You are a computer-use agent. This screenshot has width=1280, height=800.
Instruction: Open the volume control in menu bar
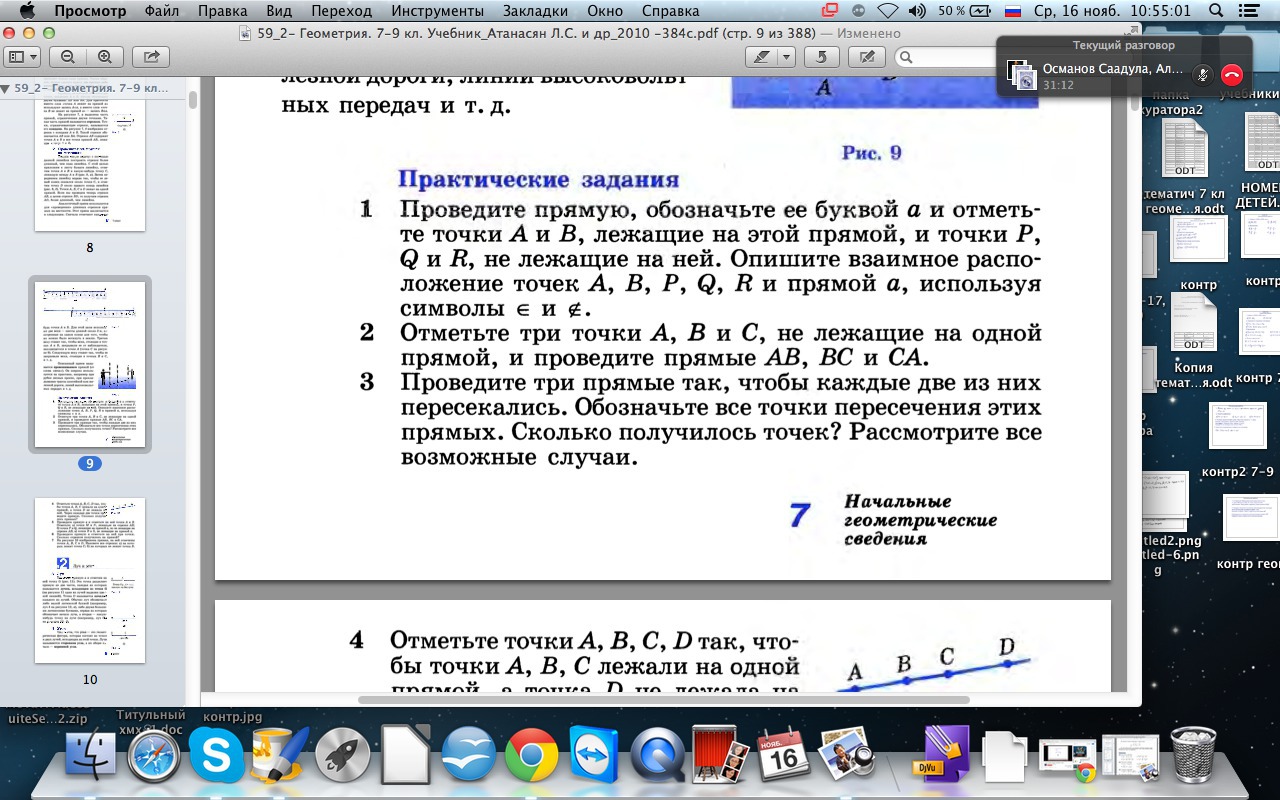coord(916,11)
